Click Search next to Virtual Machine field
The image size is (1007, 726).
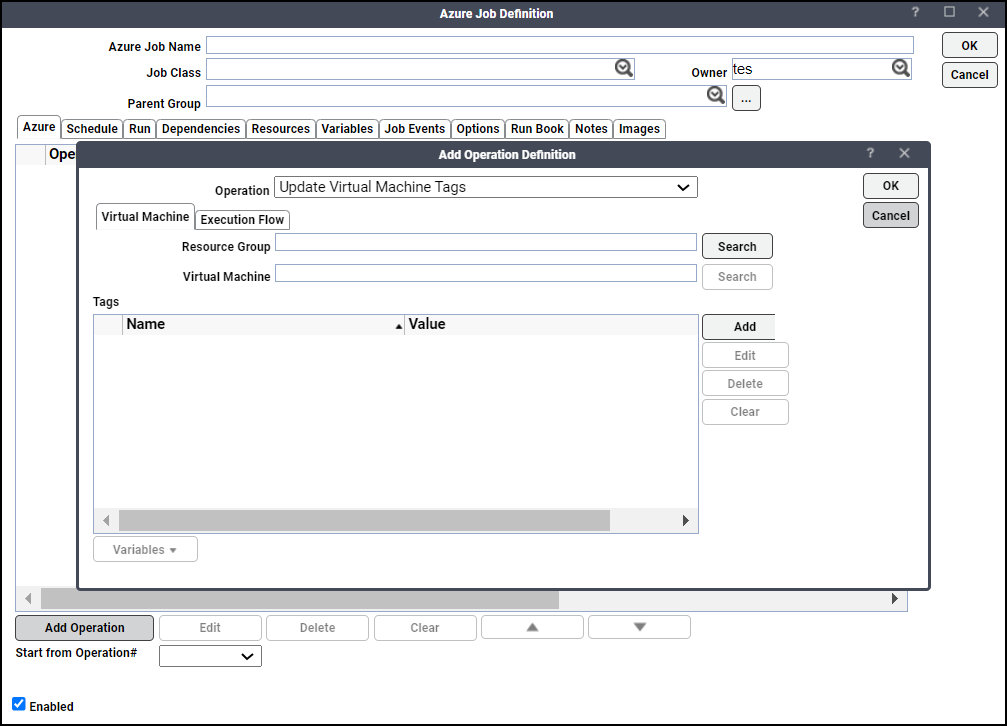[x=737, y=277]
